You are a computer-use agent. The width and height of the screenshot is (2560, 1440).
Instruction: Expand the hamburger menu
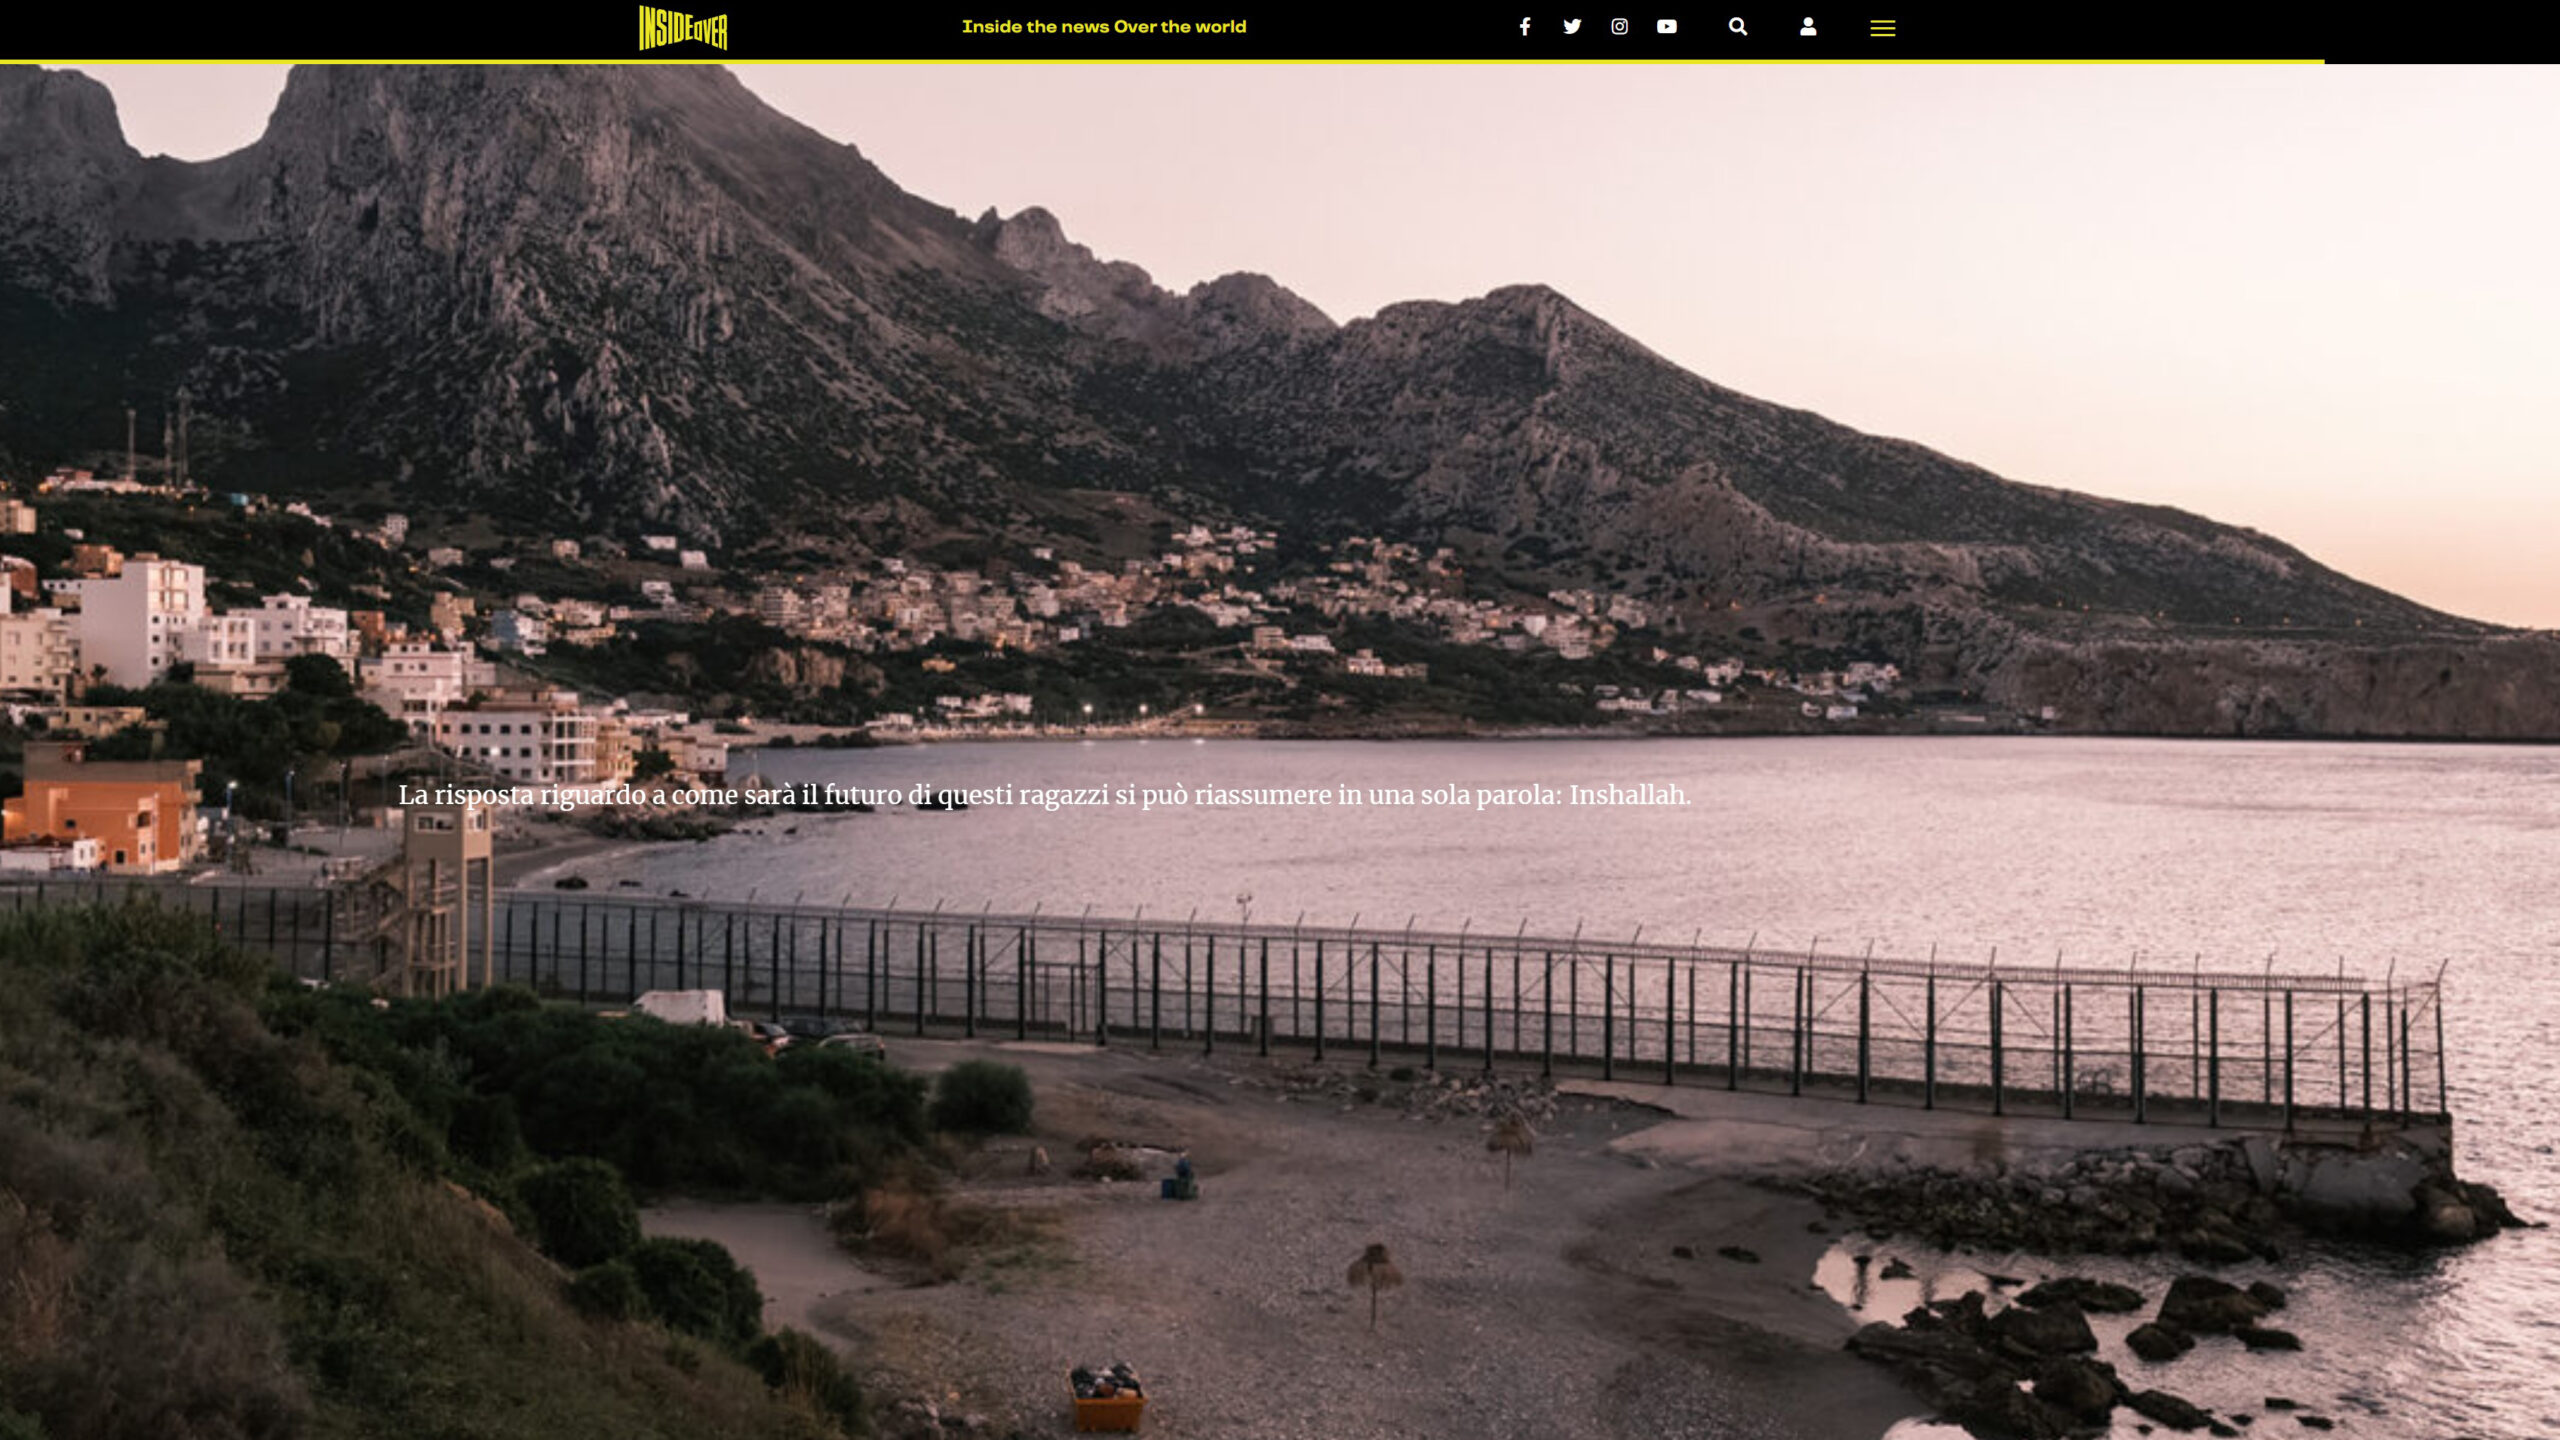[1883, 28]
